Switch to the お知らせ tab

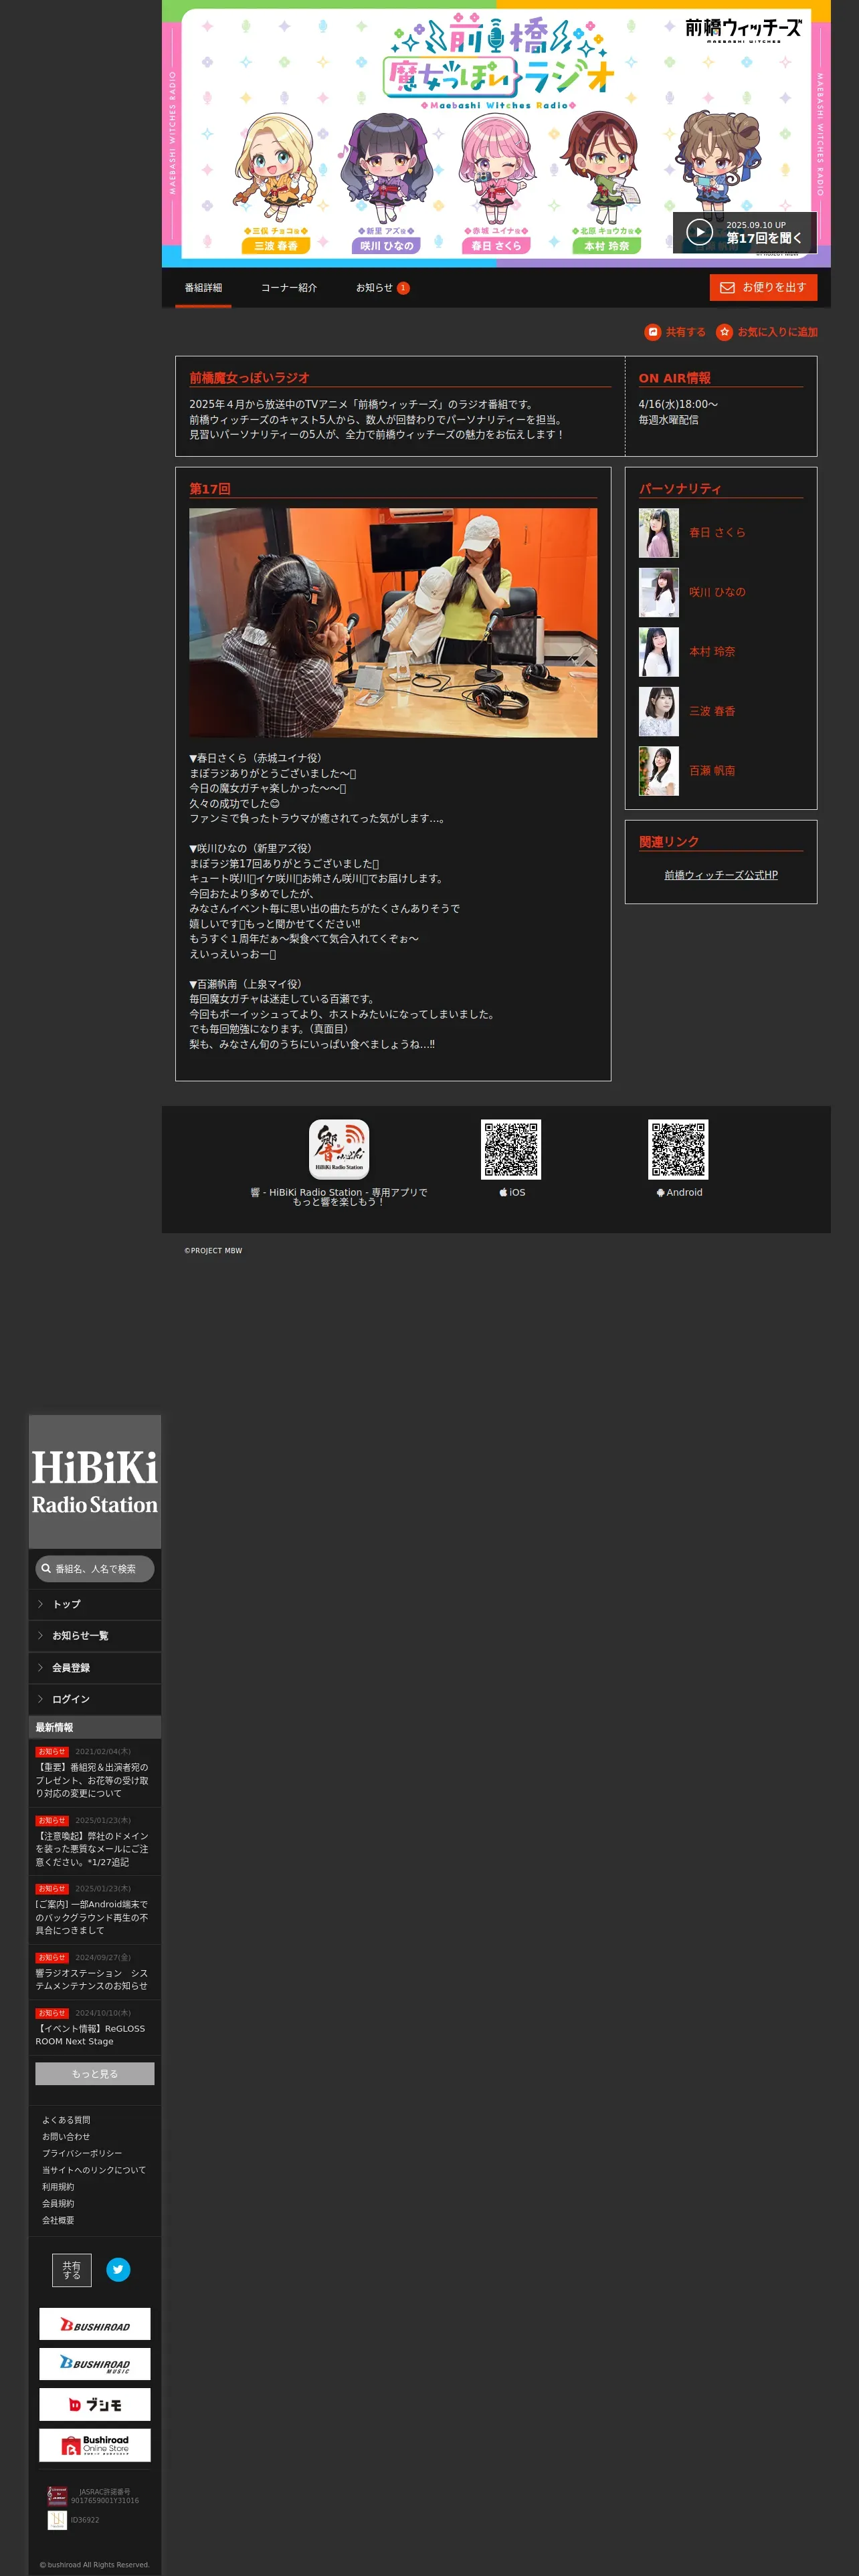click(382, 288)
